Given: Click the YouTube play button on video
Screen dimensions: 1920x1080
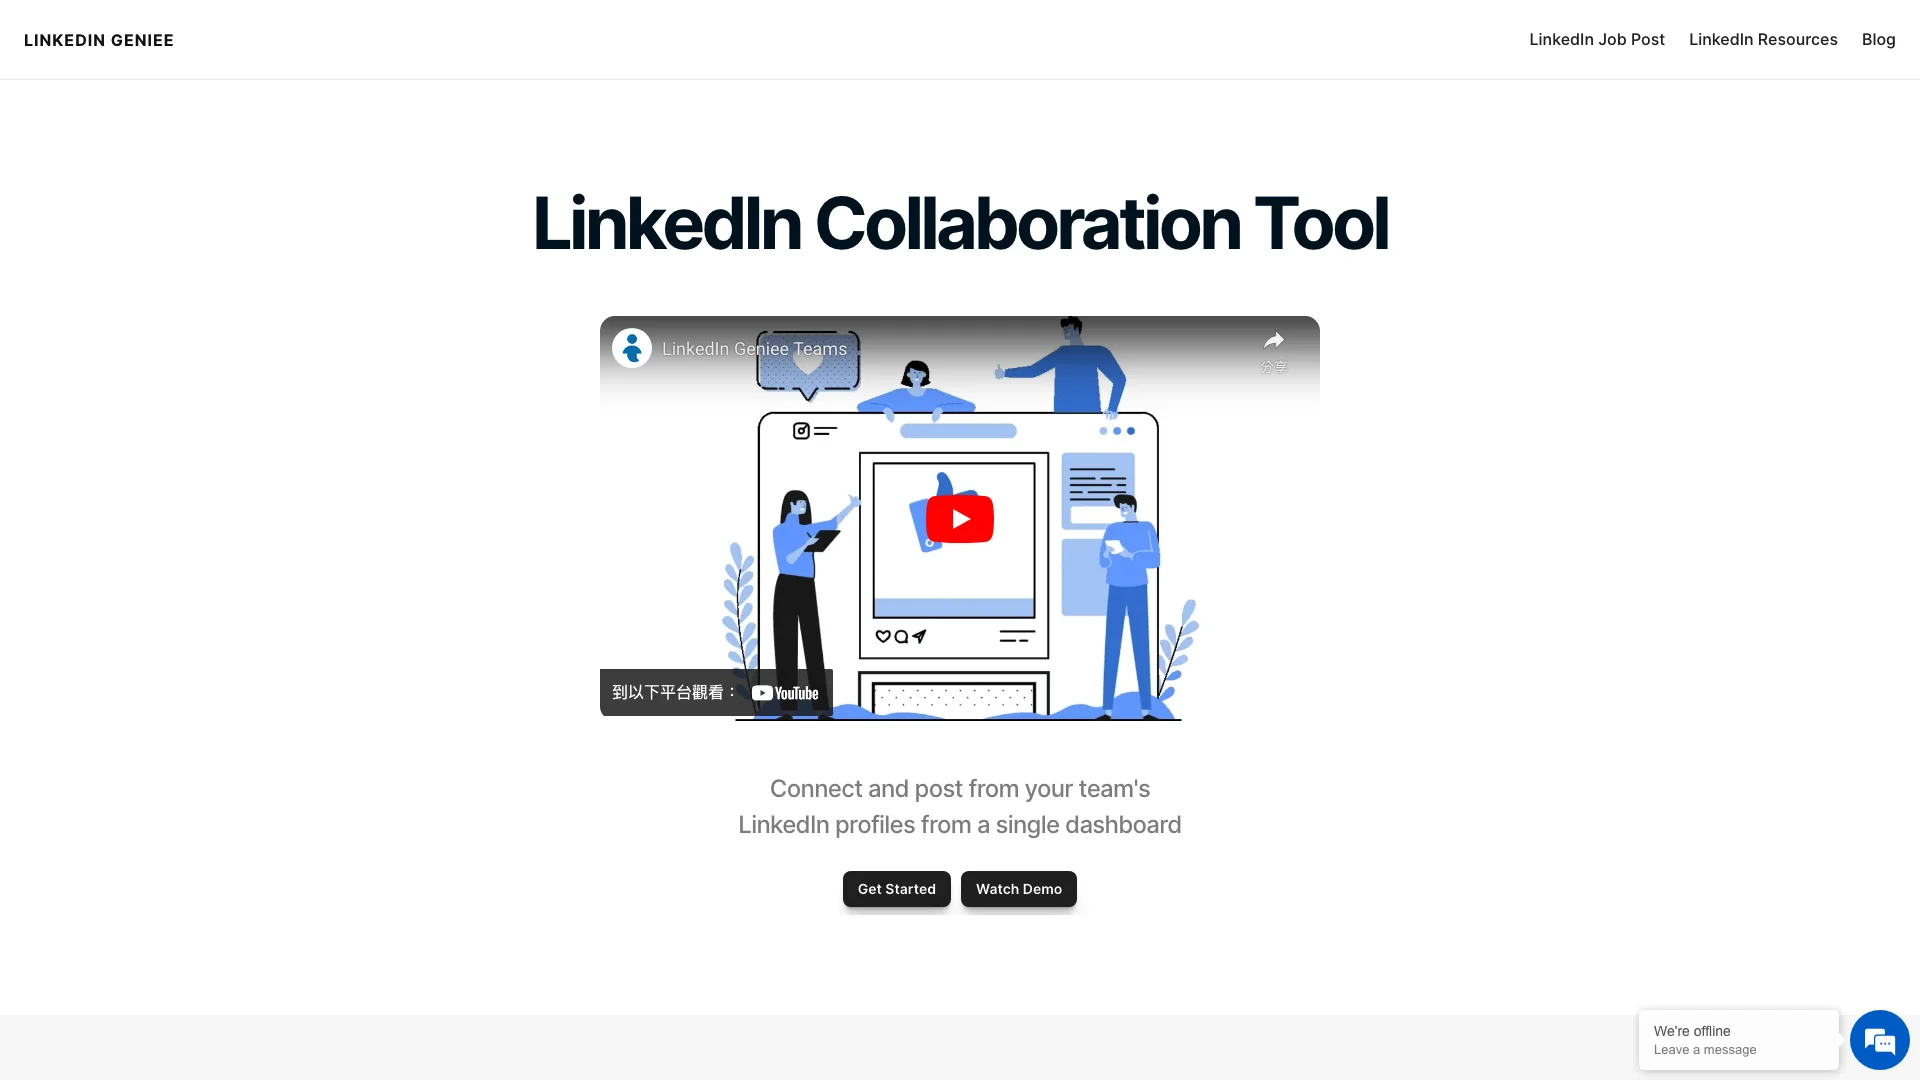Looking at the screenshot, I should (960, 518).
